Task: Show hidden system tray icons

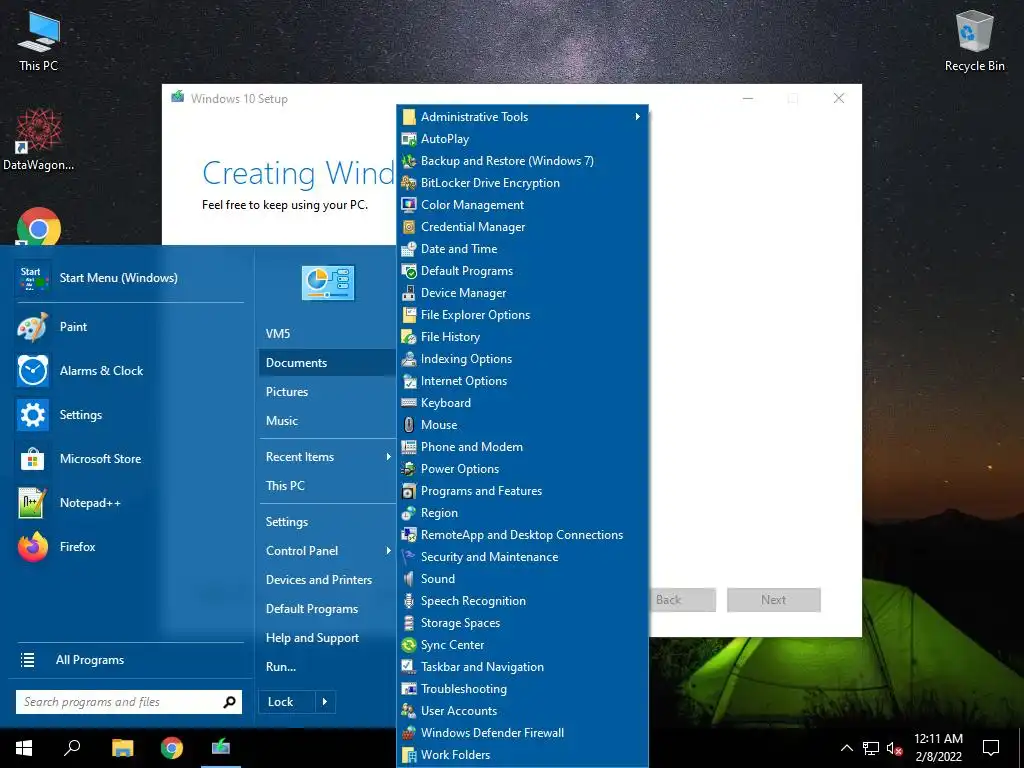Action: 846,748
